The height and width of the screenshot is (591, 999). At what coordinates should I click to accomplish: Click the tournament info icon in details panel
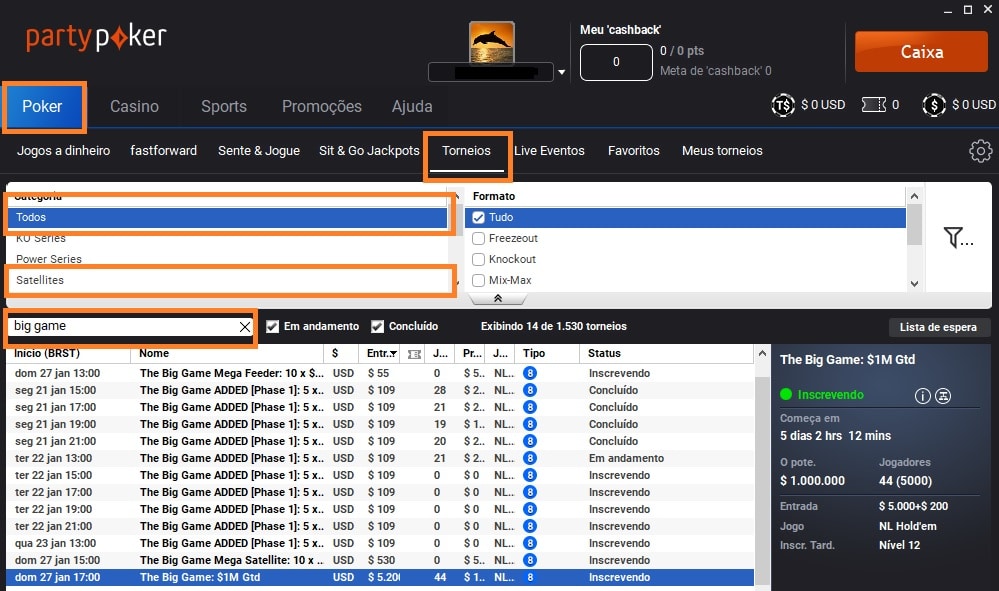click(922, 396)
